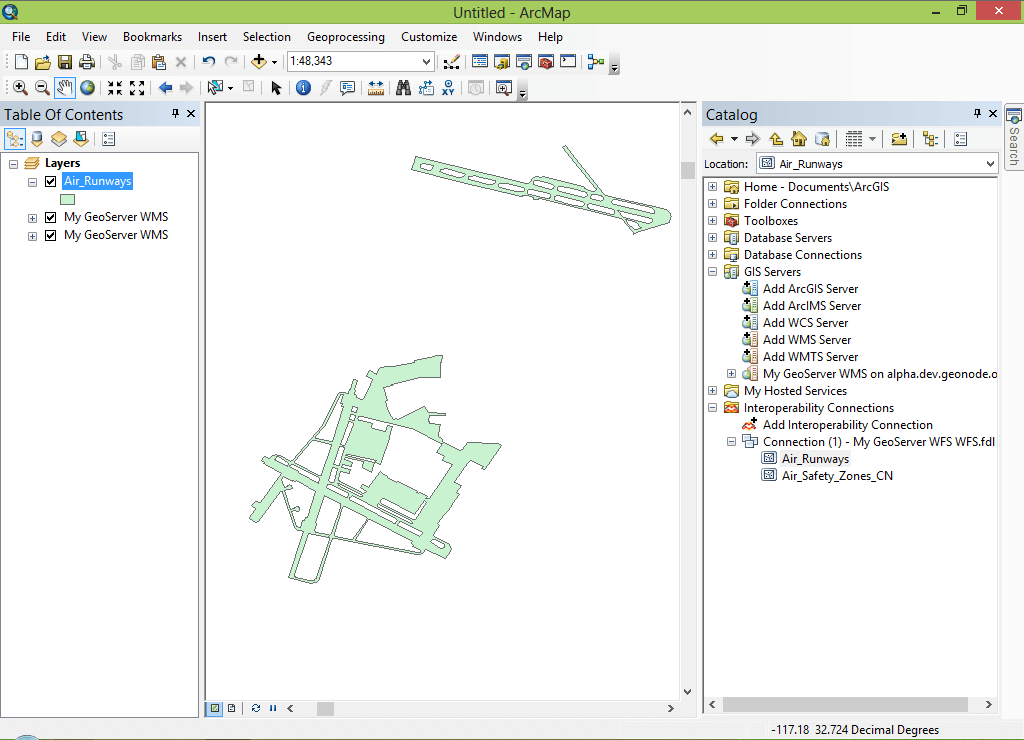The image size is (1024, 740).
Task: Select the Measure ruler tool
Action: (x=376, y=88)
